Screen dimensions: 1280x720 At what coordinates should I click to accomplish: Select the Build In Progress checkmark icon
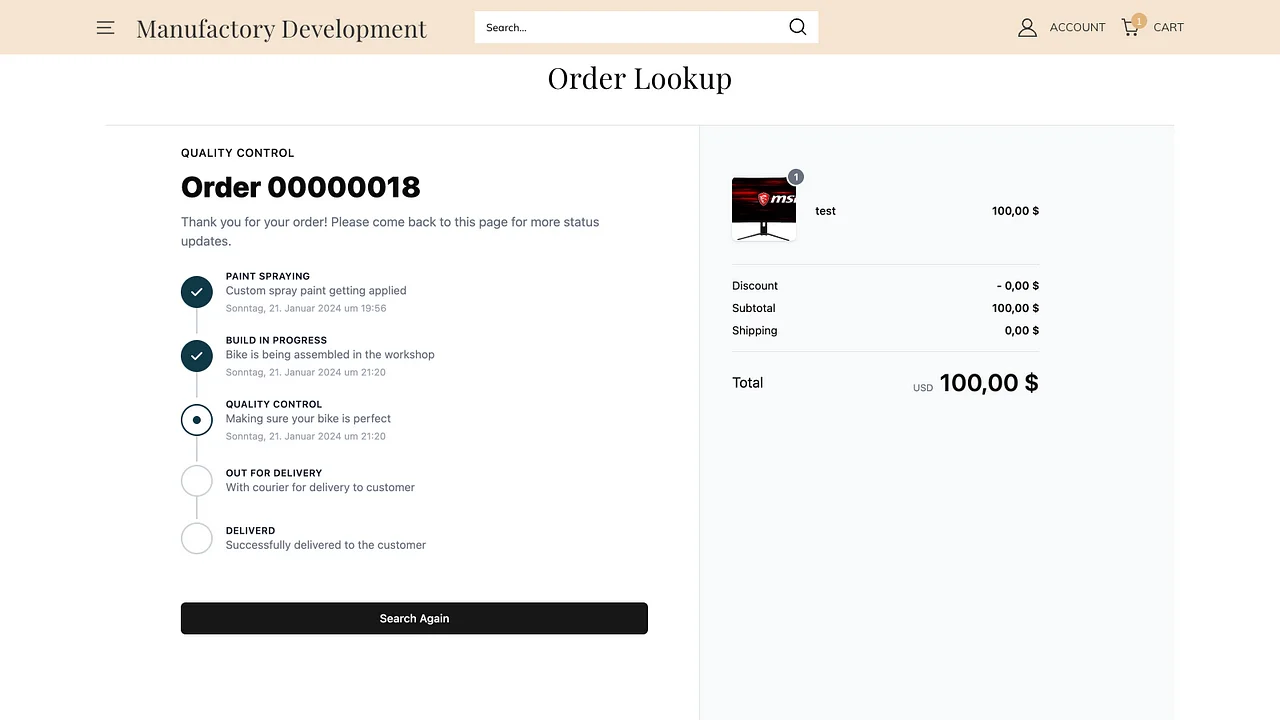click(196, 356)
